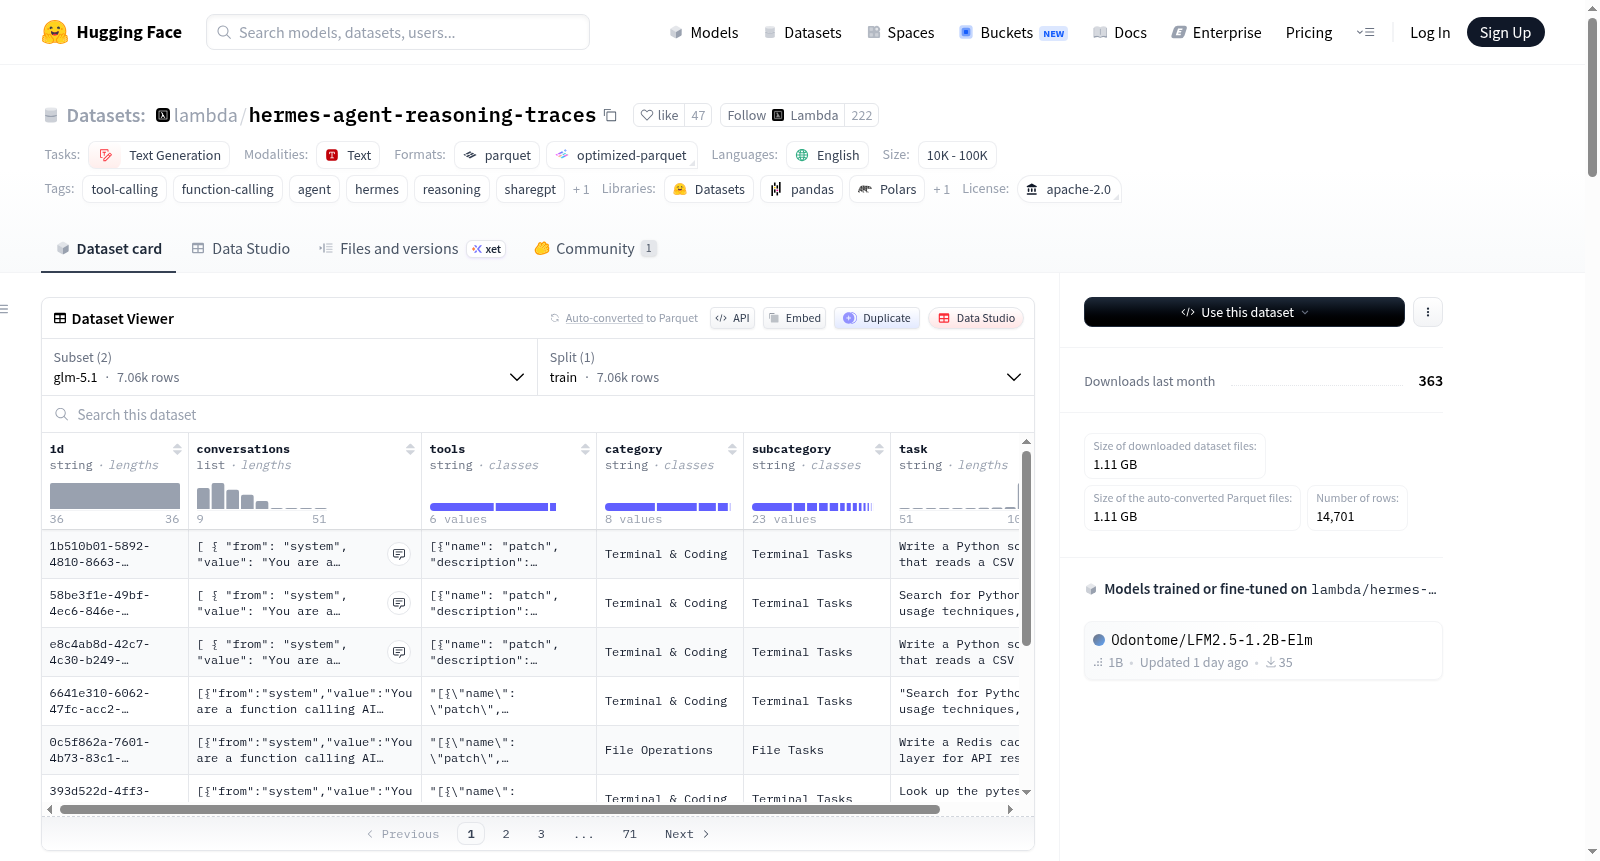Image resolution: width=1600 pixels, height=861 pixels.
Task: Copy dataset name with the copy icon
Action: (610, 115)
